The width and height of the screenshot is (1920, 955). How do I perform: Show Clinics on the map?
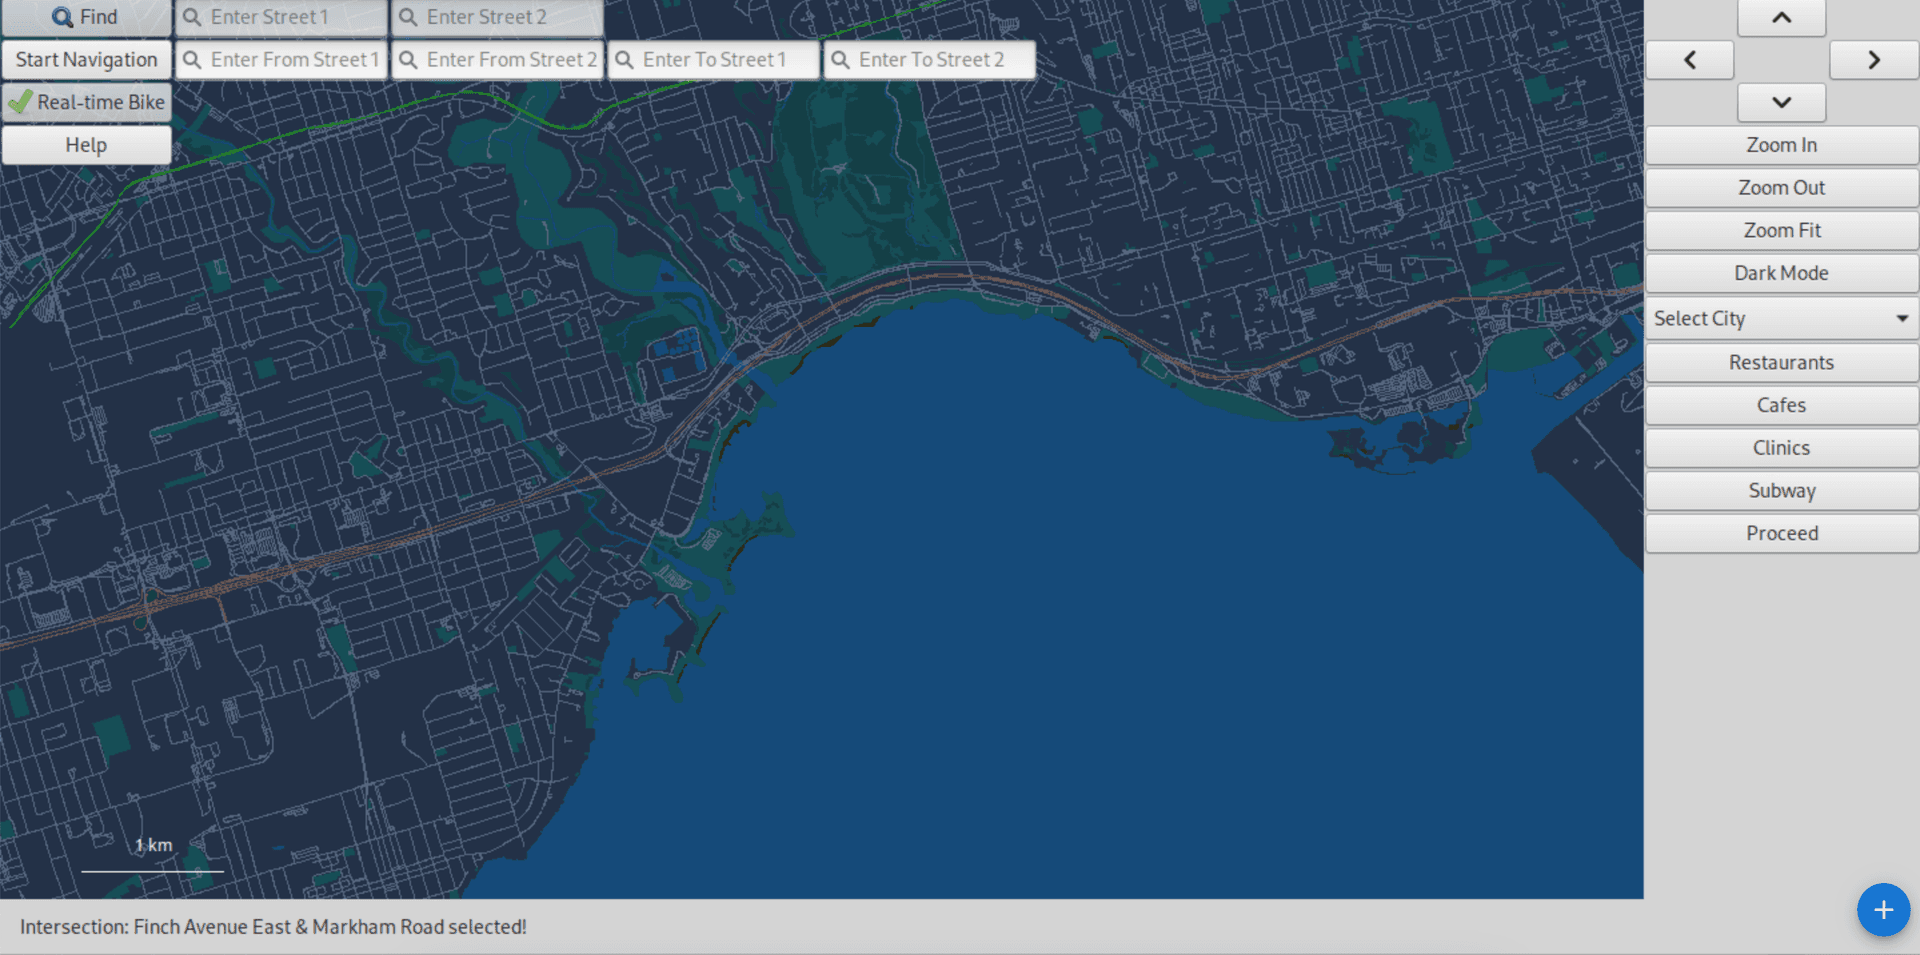coord(1782,448)
